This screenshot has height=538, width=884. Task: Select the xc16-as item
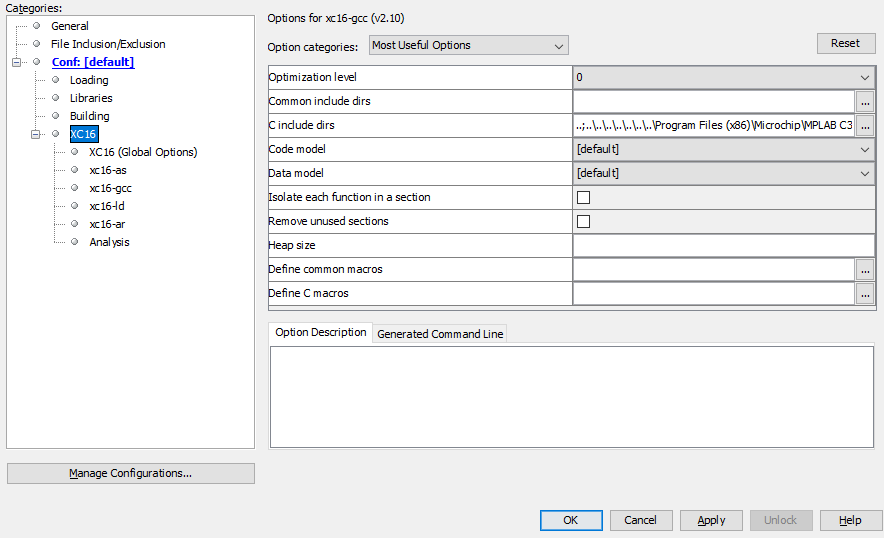click(108, 170)
